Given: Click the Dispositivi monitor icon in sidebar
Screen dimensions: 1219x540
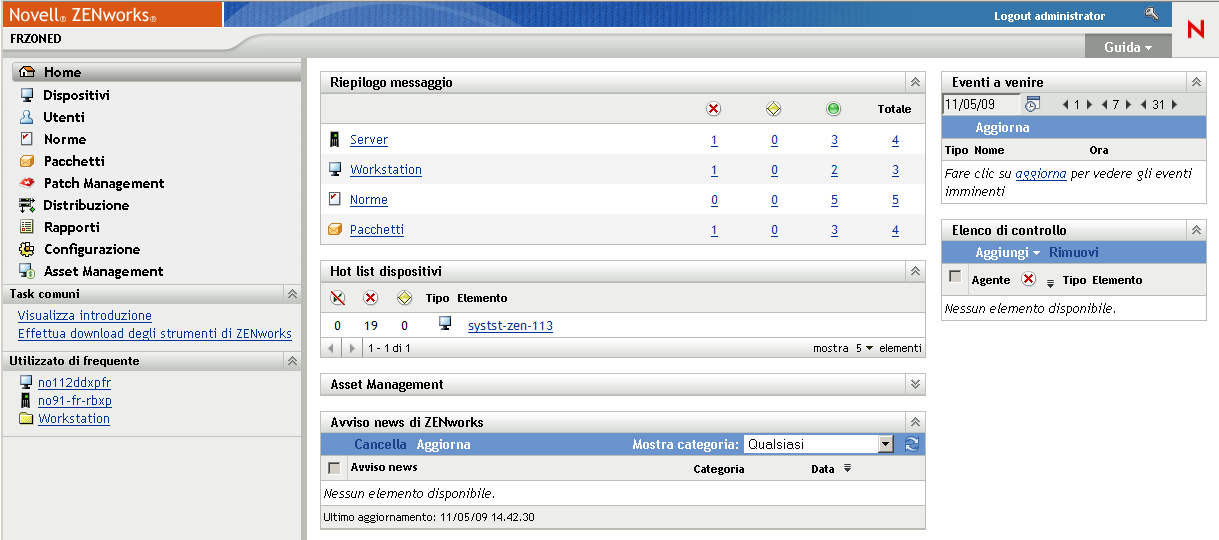Looking at the screenshot, I should click(27, 95).
